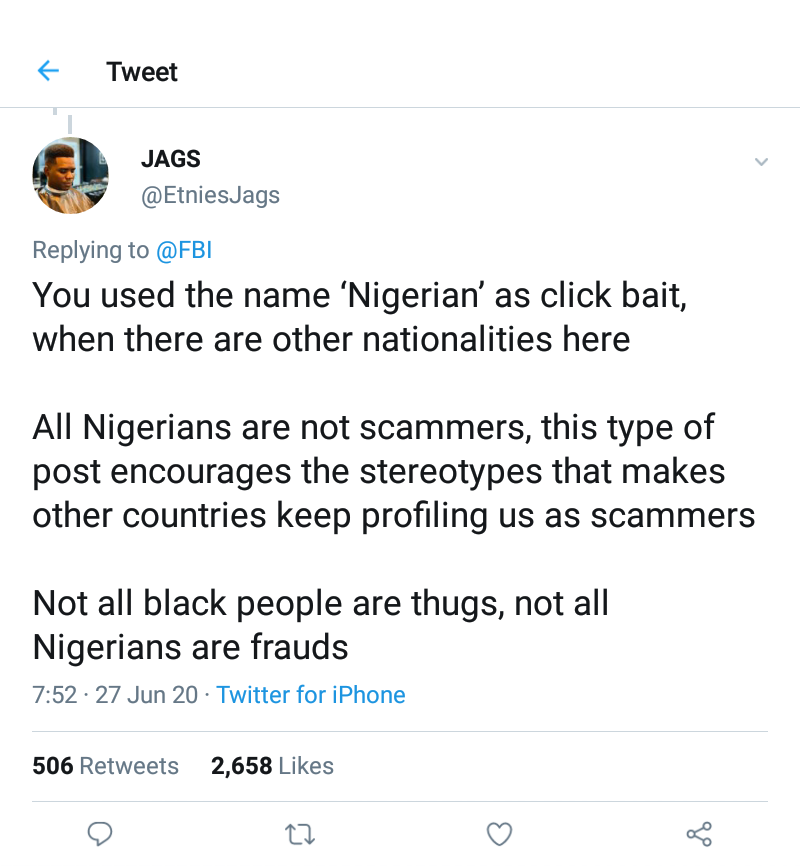Click the 7:52 tweet time
Image resolution: width=800 pixels, height=866 pixels.
(x=54, y=695)
